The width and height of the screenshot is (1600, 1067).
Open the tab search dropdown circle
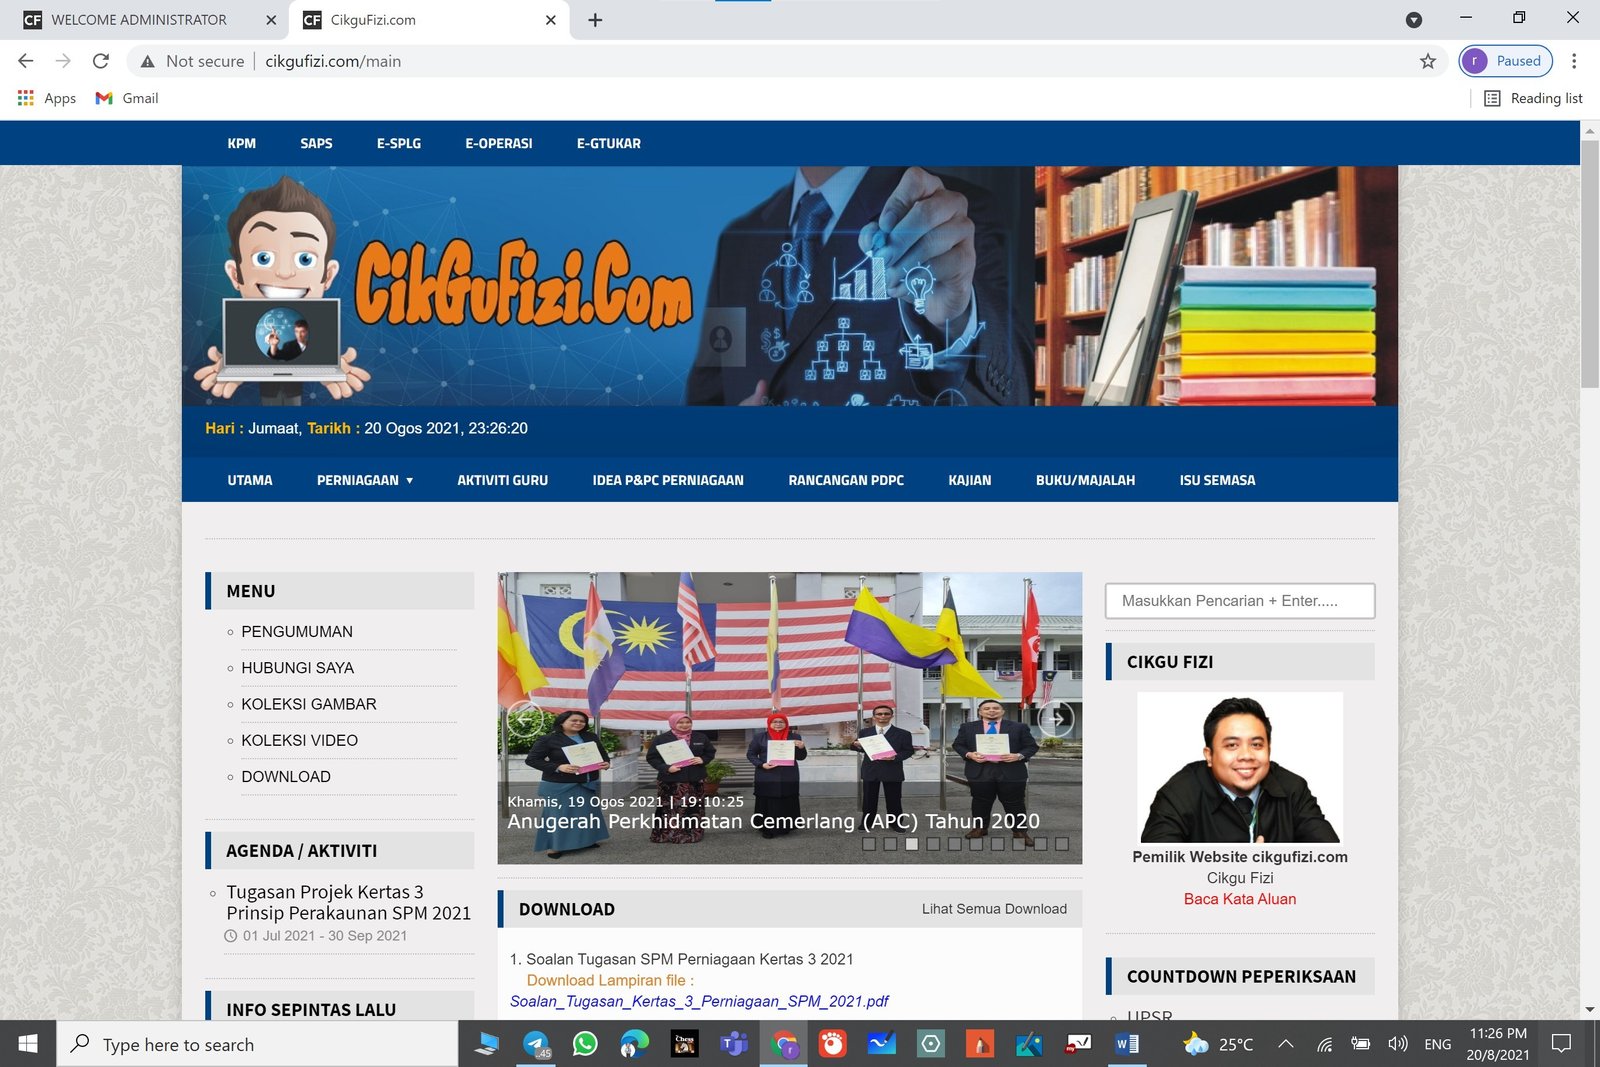point(1414,20)
